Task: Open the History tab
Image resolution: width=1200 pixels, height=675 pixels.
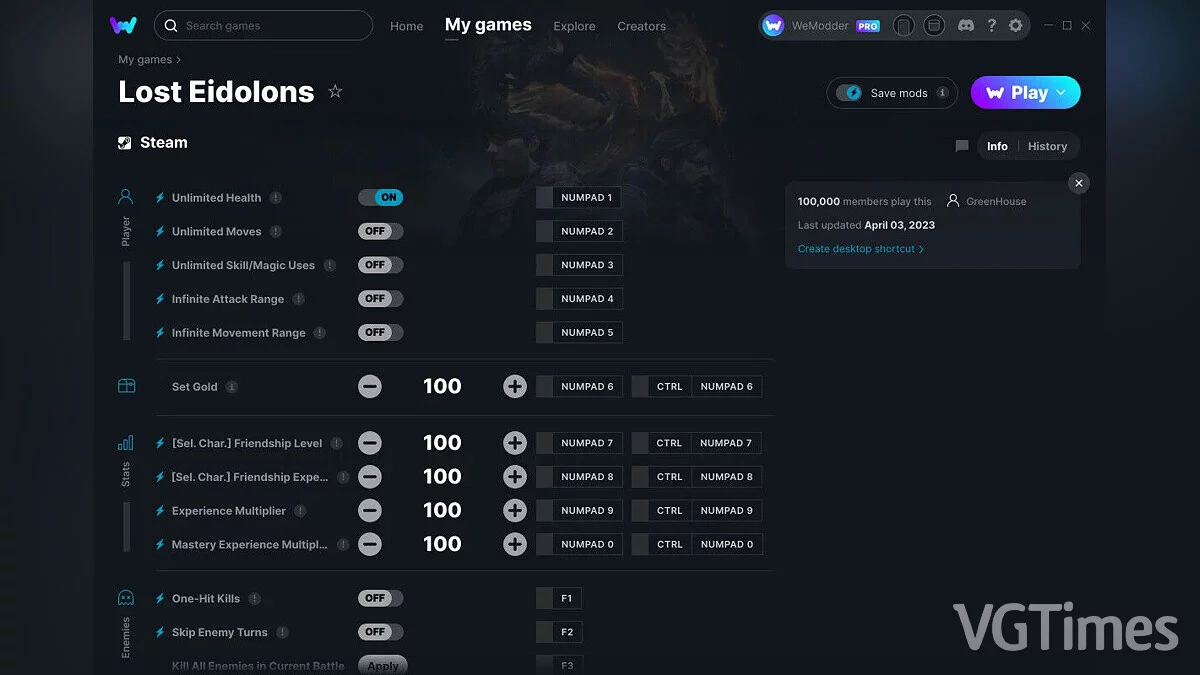Action: click(x=1047, y=146)
